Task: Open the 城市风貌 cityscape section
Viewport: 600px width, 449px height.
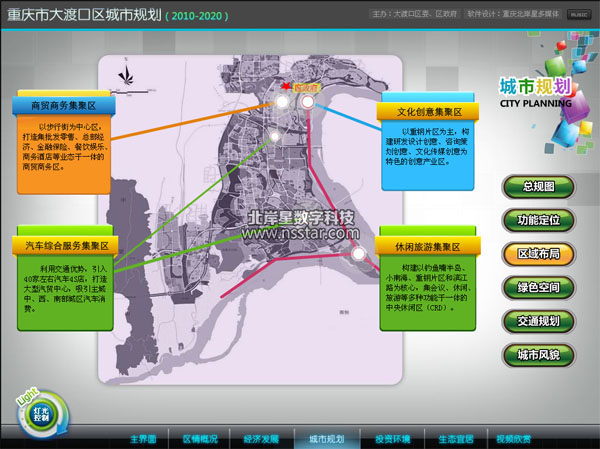Action: tap(539, 354)
